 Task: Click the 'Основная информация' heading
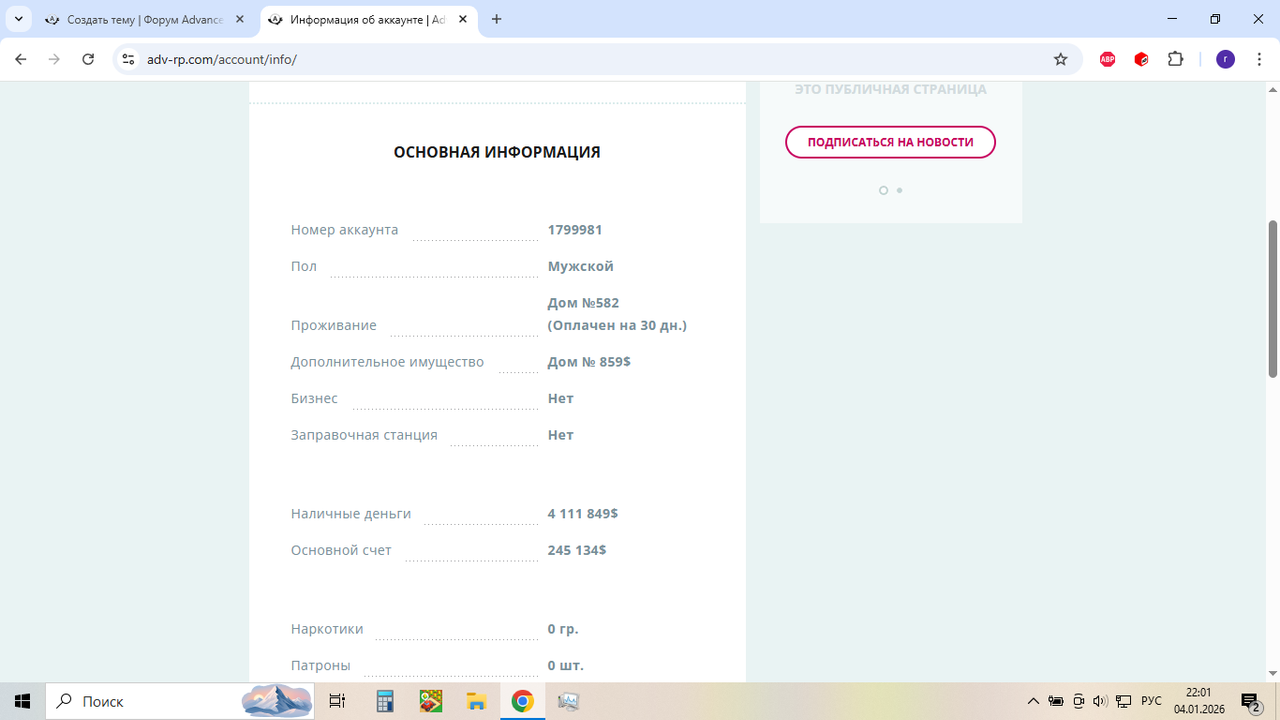497,153
